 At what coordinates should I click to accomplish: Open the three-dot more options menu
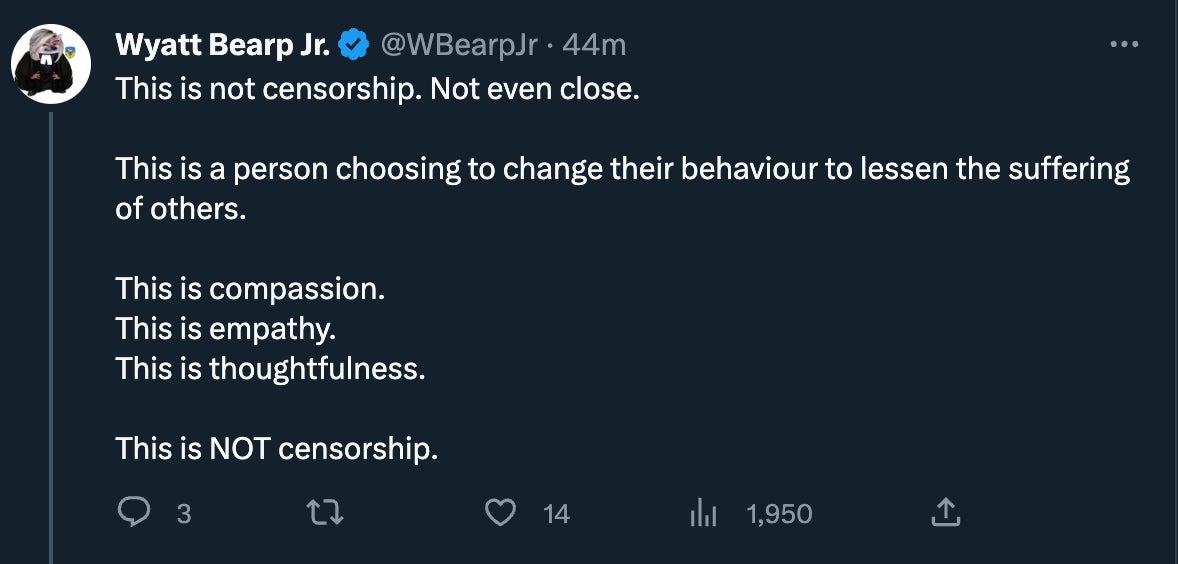(x=1124, y=45)
